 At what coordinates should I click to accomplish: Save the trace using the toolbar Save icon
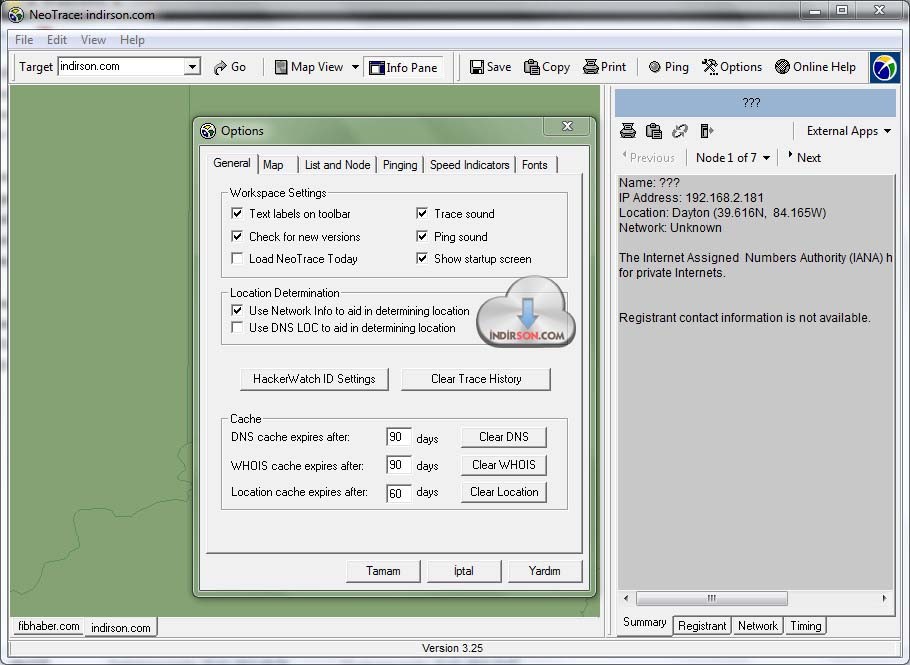[x=490, y=67]
